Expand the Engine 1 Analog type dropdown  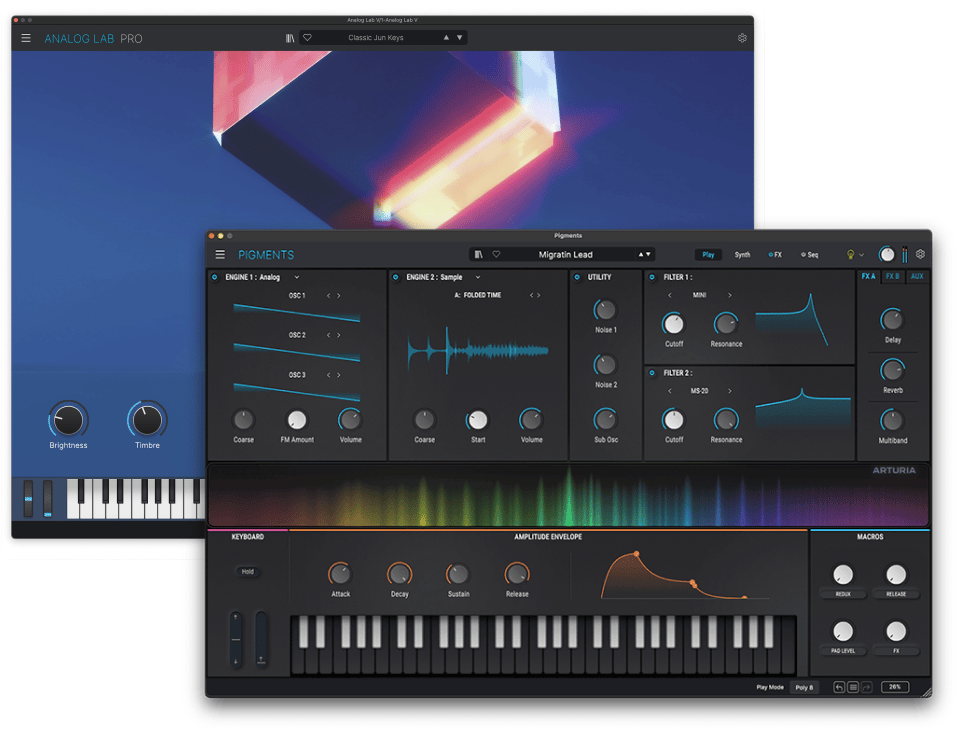[x=296, y=277]
